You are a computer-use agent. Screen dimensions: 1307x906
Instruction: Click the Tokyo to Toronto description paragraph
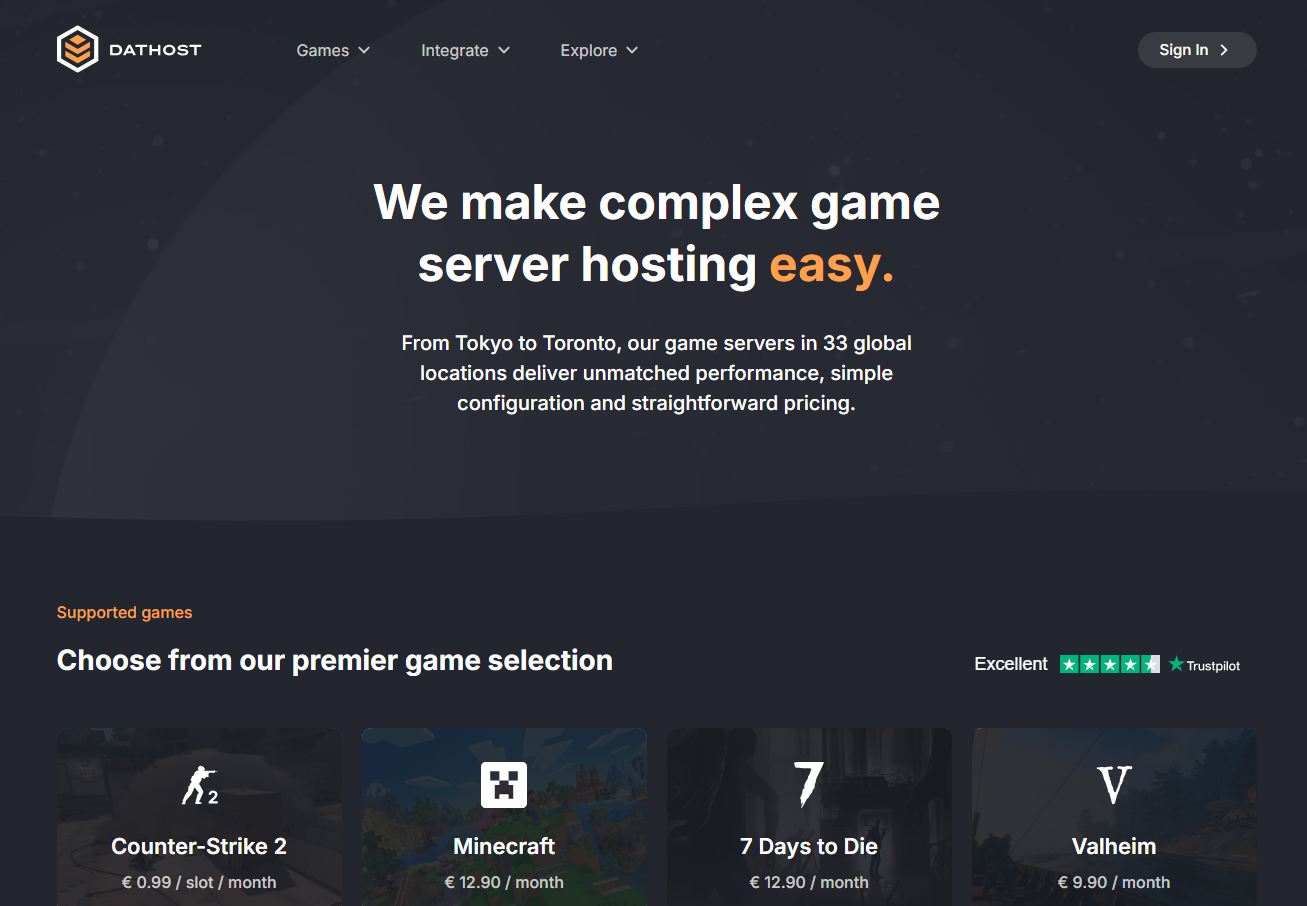[656, 373]
